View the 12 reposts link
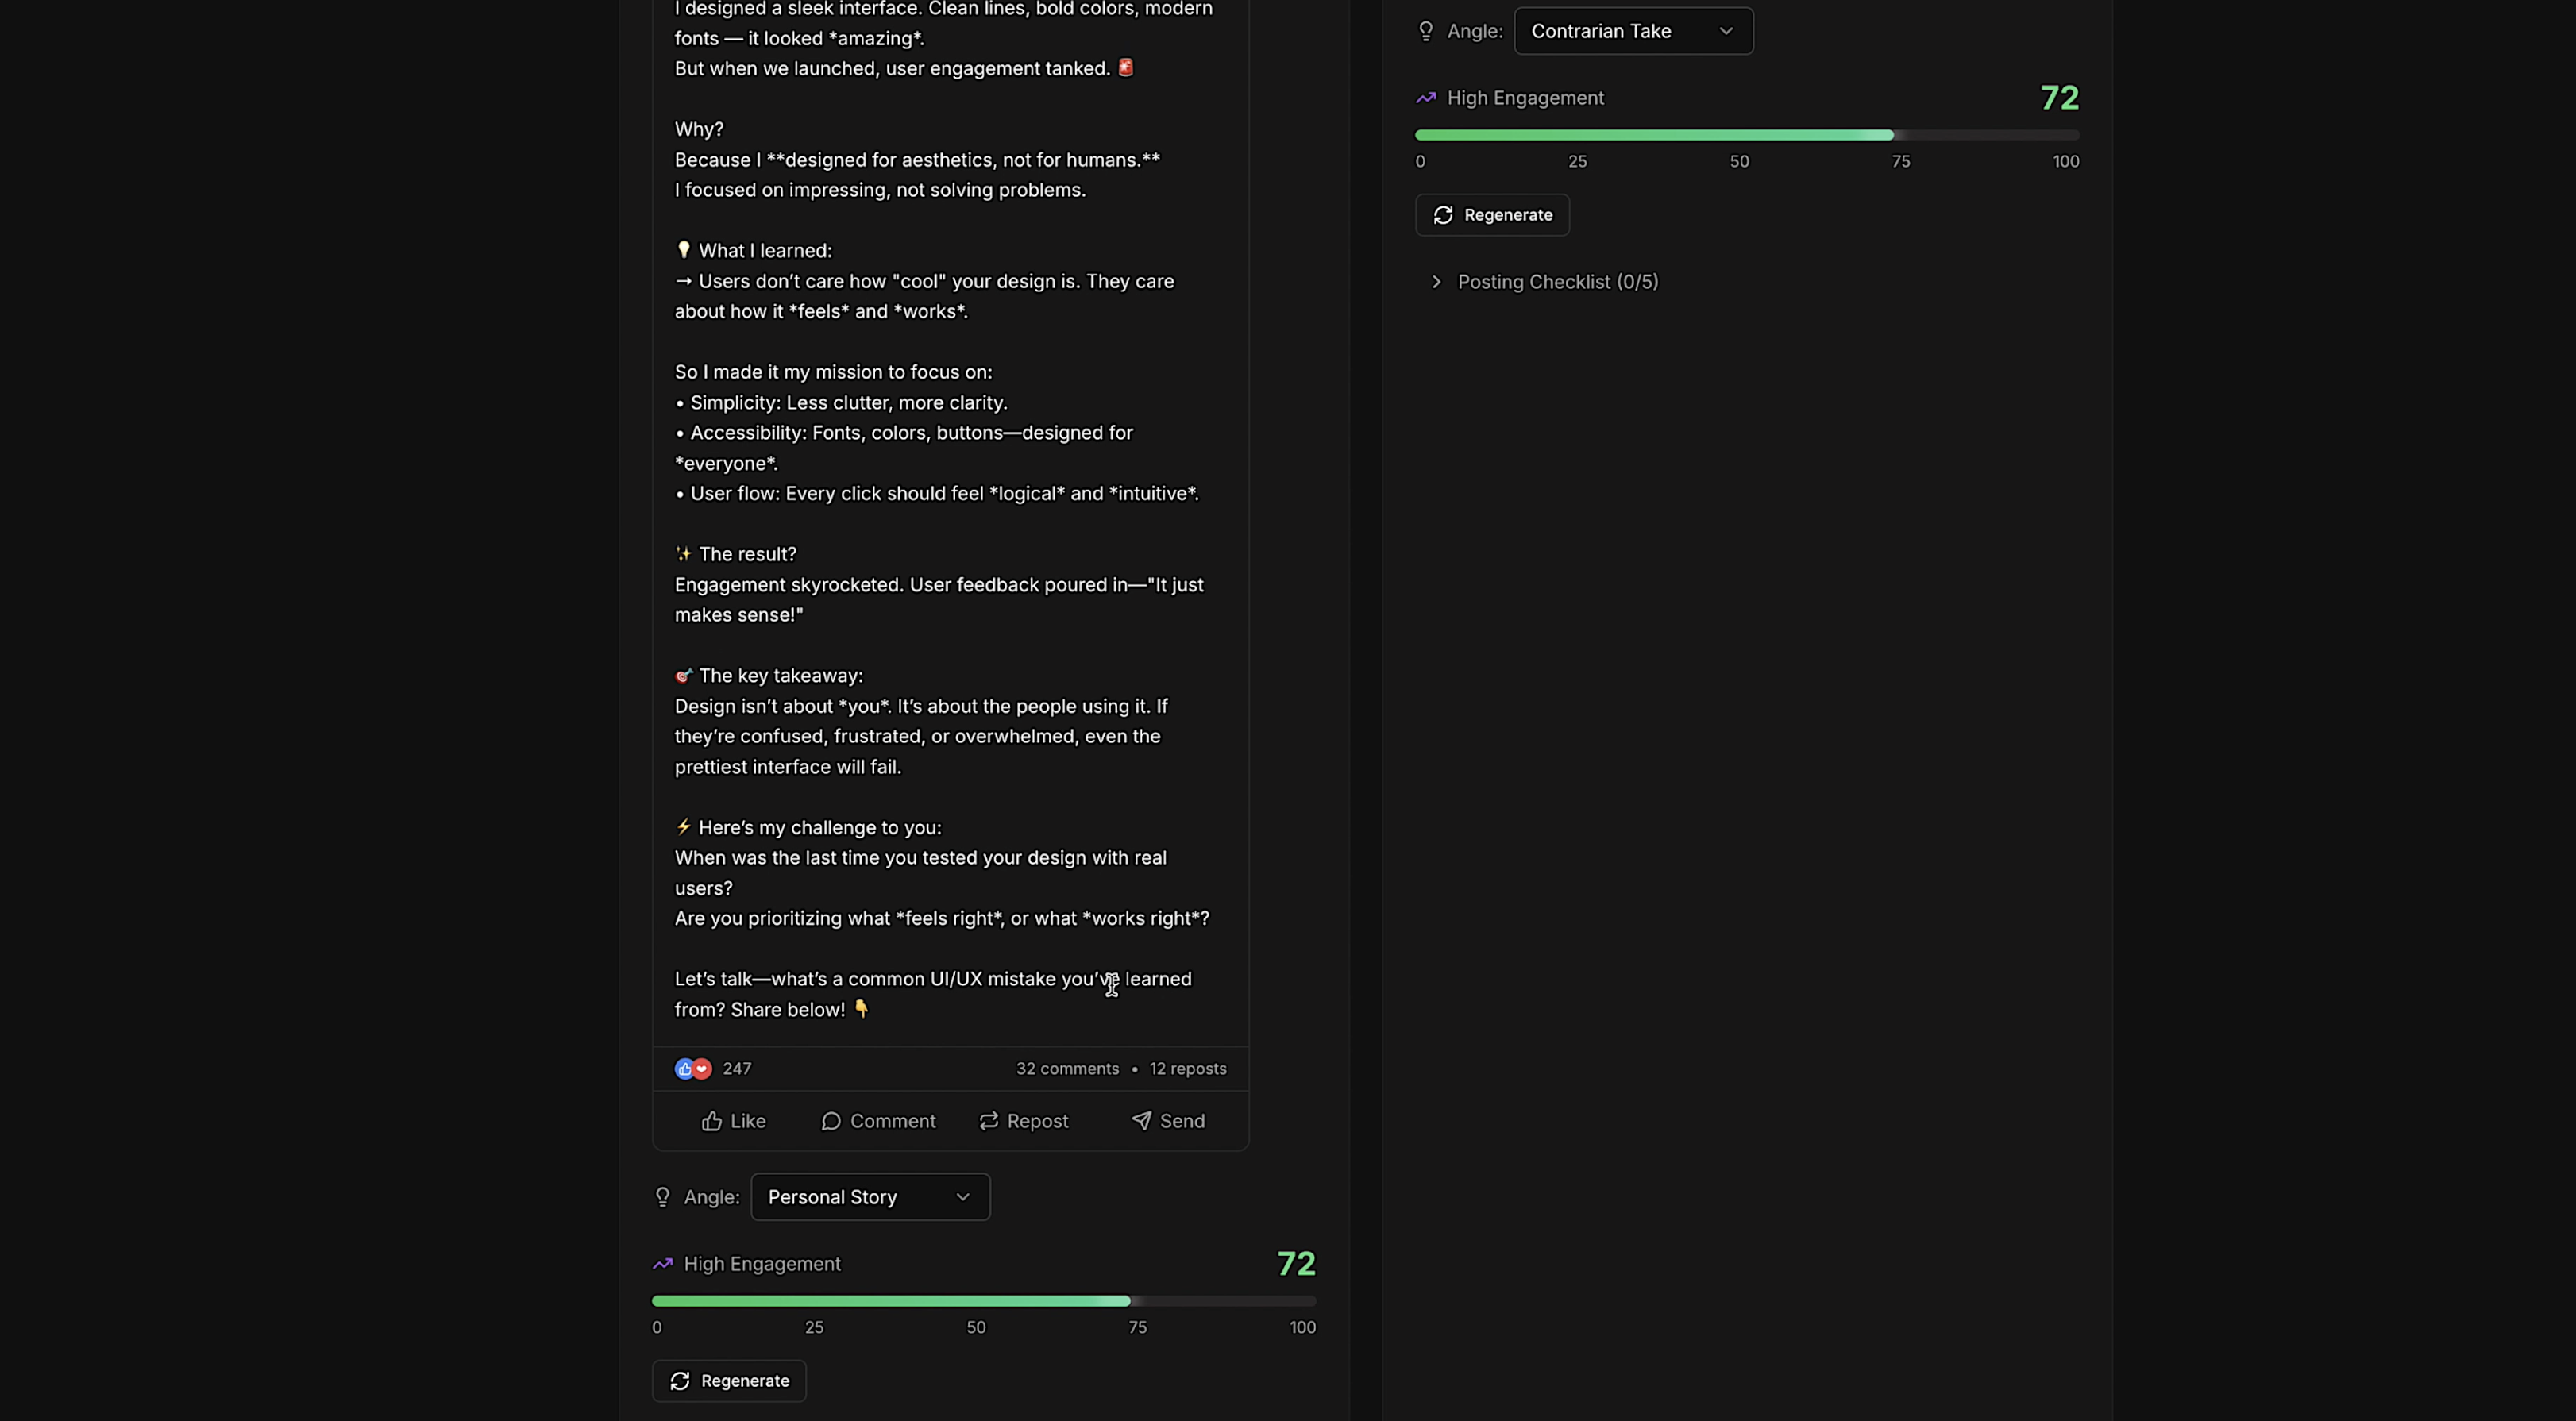Viewport: 2576px width, 1421px height. tap(1187, 1069)
